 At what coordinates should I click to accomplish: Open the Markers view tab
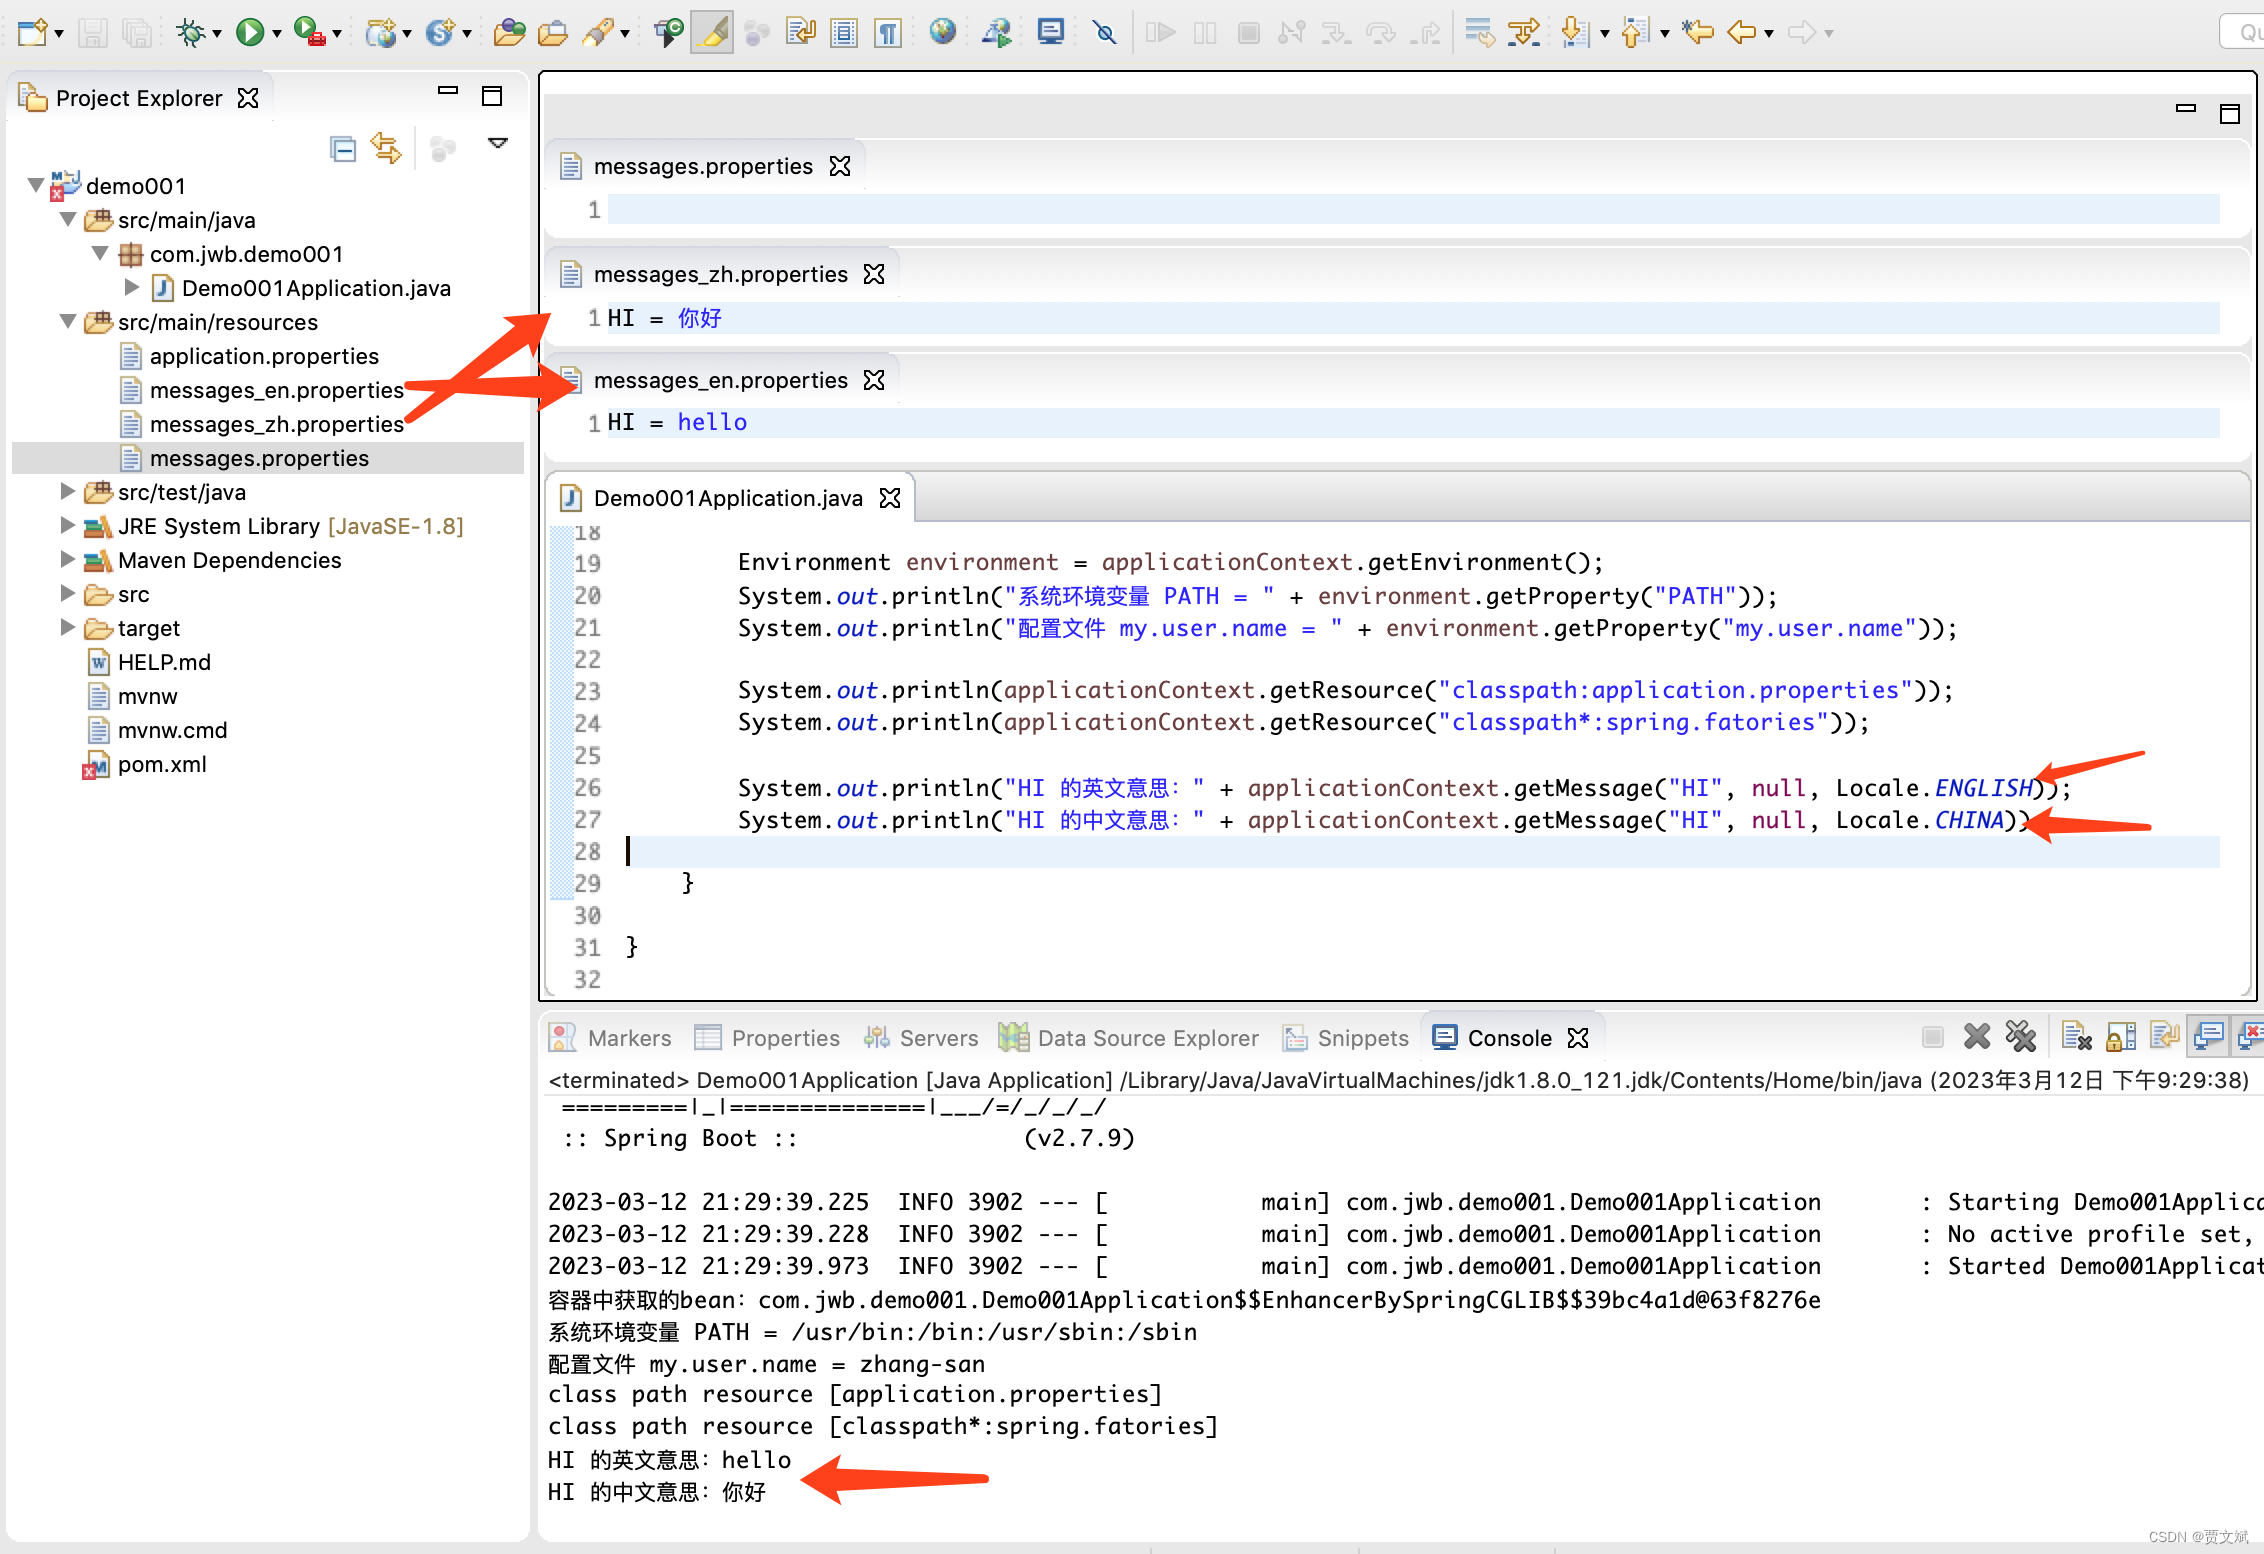pyautogui.click(x=612, y=1038)
